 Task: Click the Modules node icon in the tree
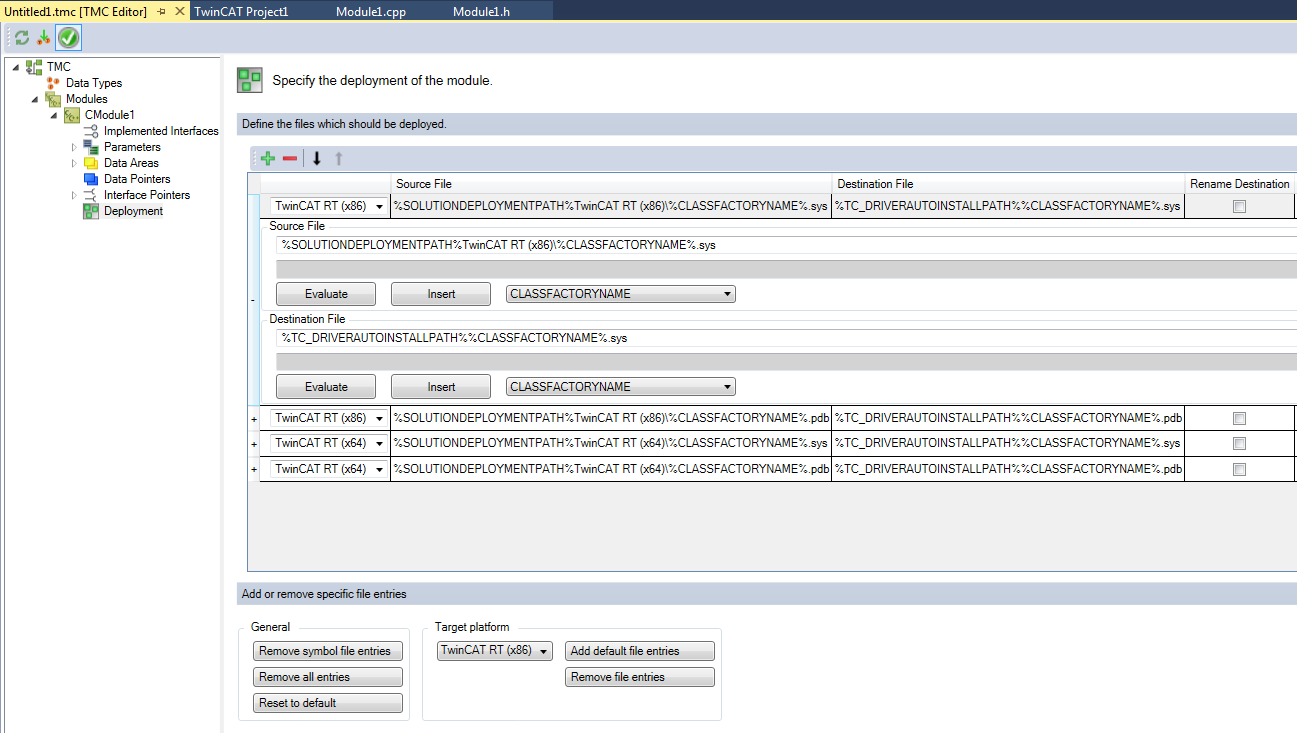point(54,99)
